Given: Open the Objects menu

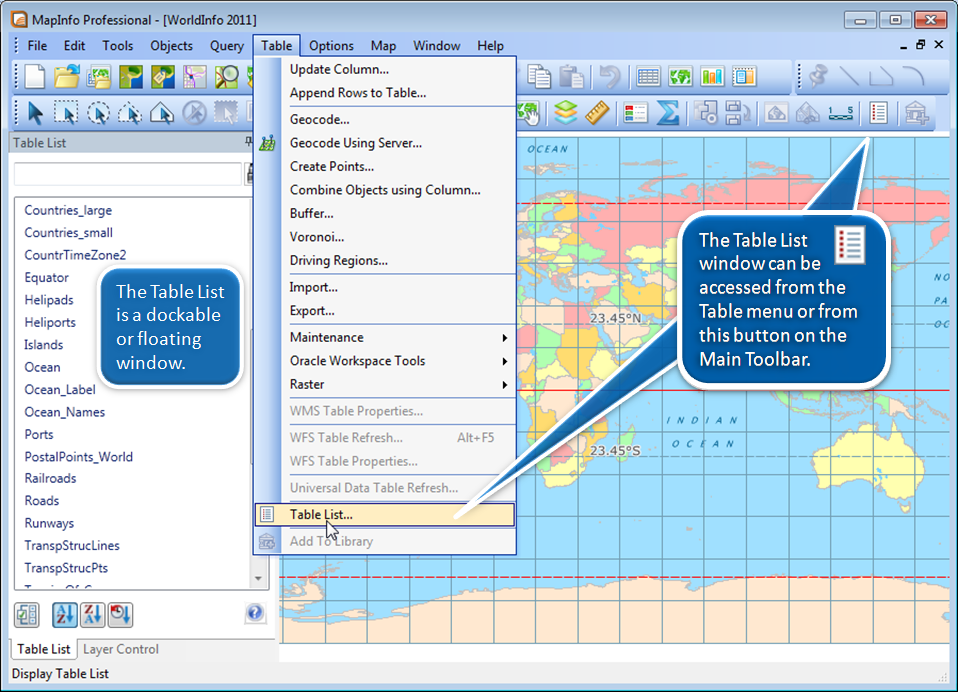Looking at the screenshot, I should click(x=172, y=46).
